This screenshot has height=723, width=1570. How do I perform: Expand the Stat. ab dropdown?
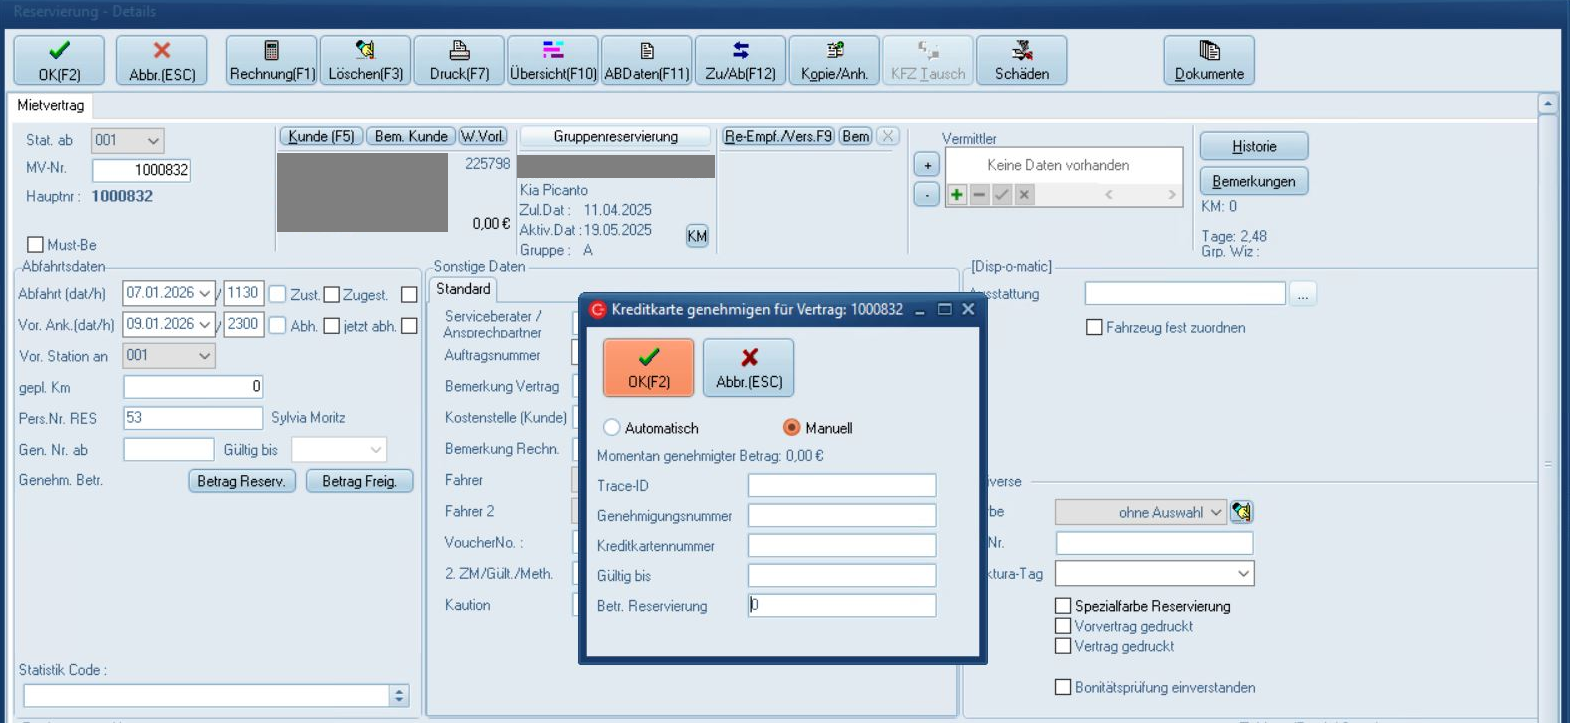[x=153, y=141]
